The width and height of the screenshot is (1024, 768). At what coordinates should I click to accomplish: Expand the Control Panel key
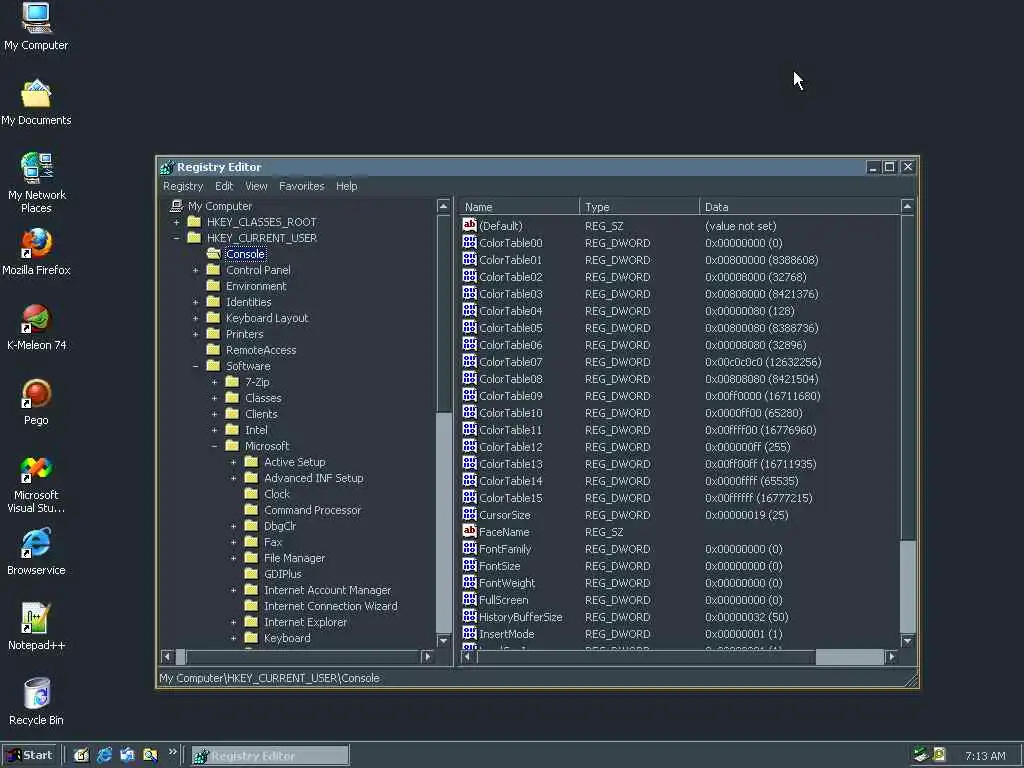tap(195, 270)
